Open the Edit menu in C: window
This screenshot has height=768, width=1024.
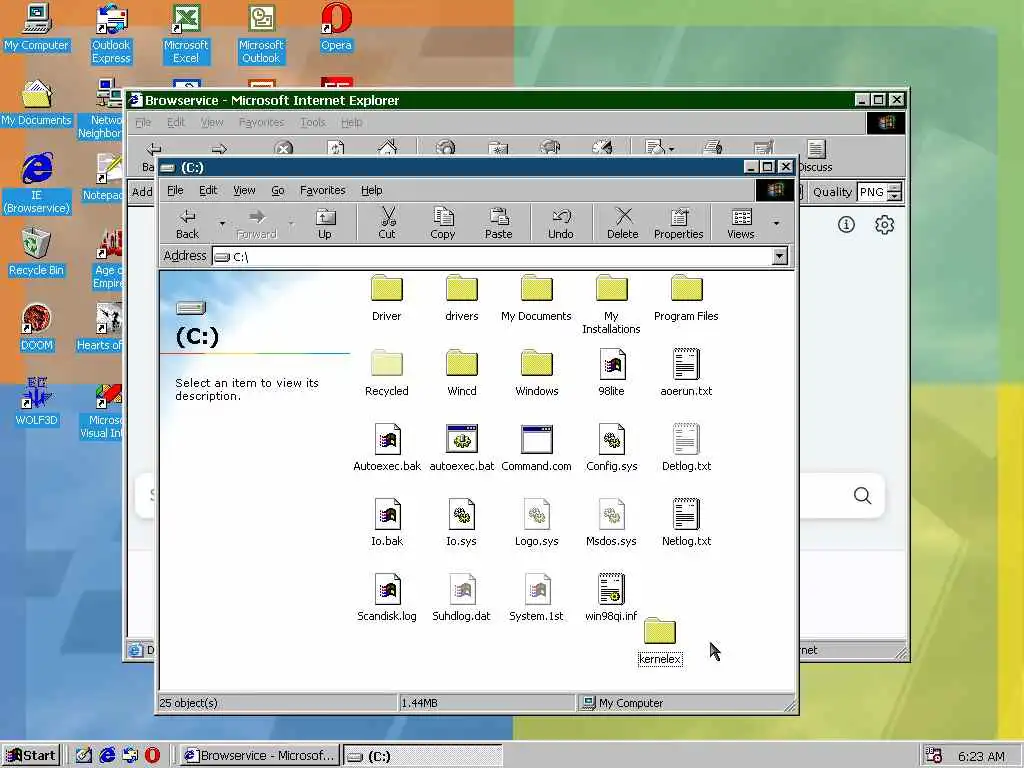(208, 190)
